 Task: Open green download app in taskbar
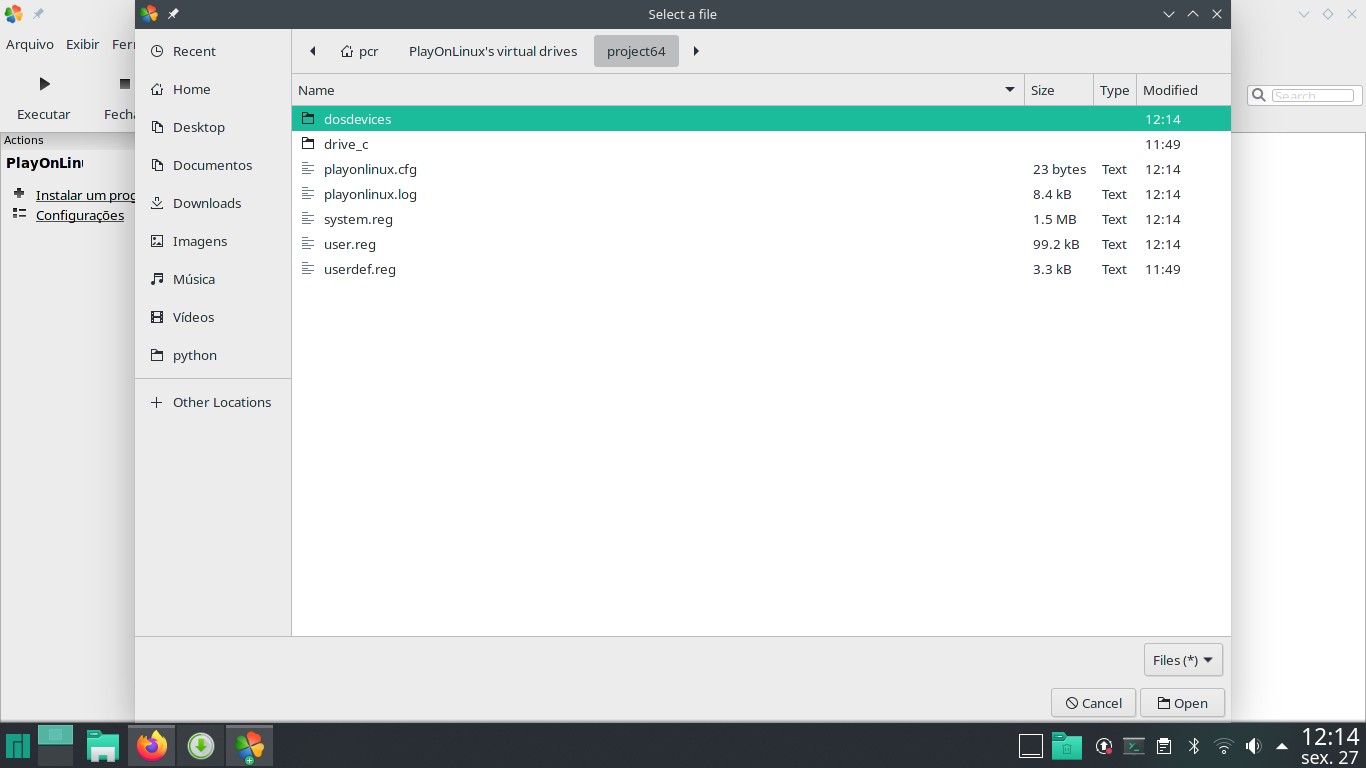click(x=201, y=746)
